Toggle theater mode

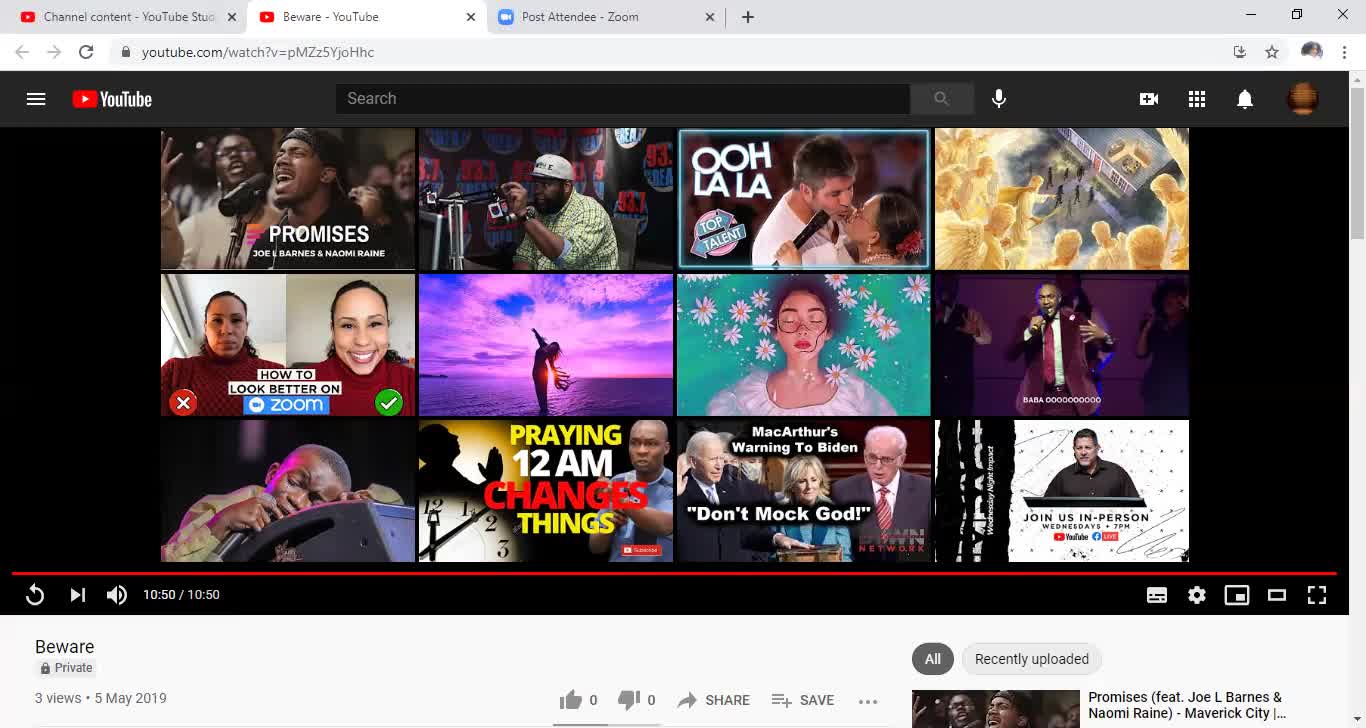pos(1277,595)
